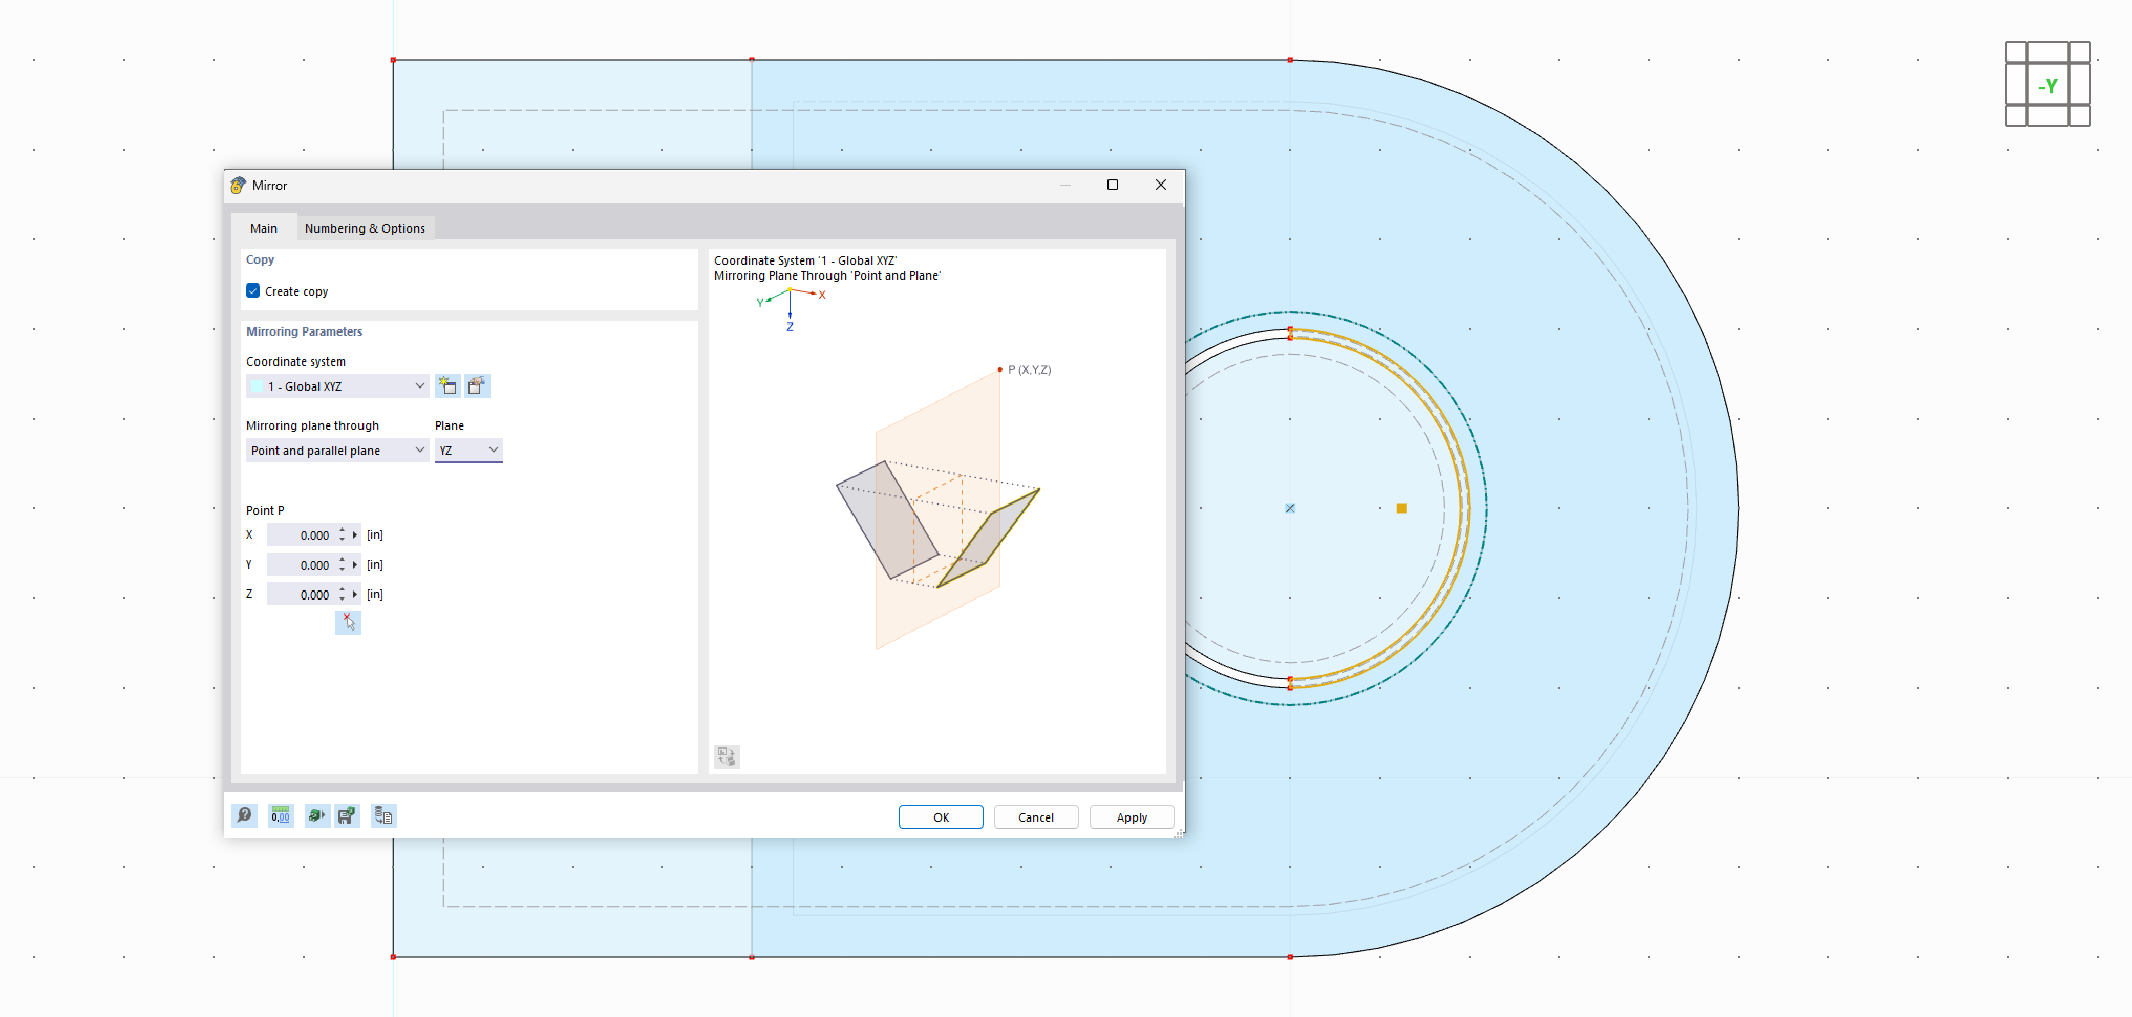Select the Main tab

point(263,228)
